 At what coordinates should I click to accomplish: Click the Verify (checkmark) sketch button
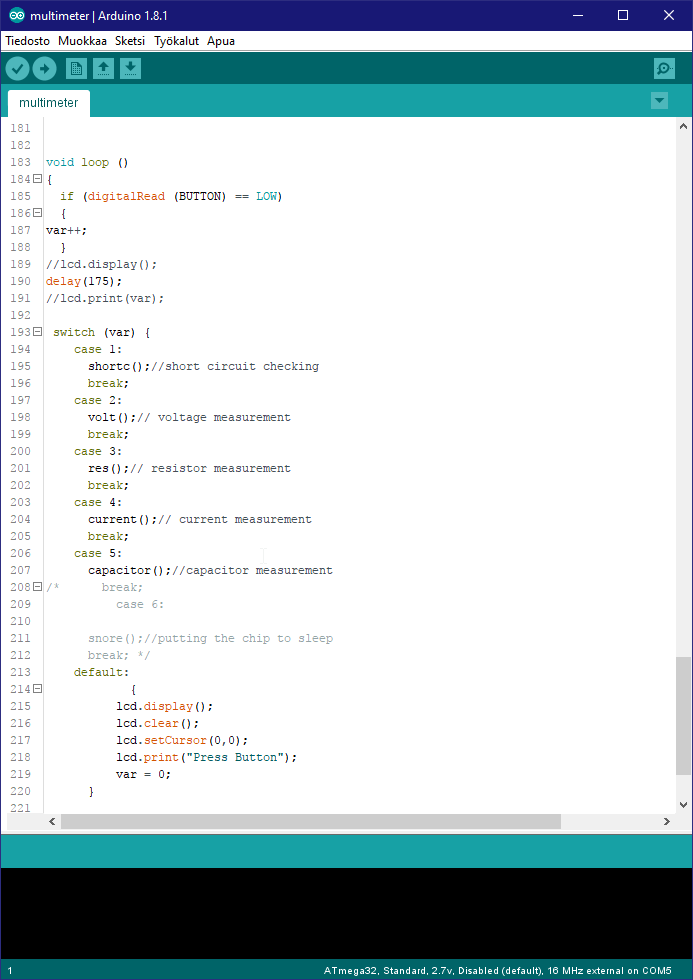pyautogui.click(x=18, y=69)
